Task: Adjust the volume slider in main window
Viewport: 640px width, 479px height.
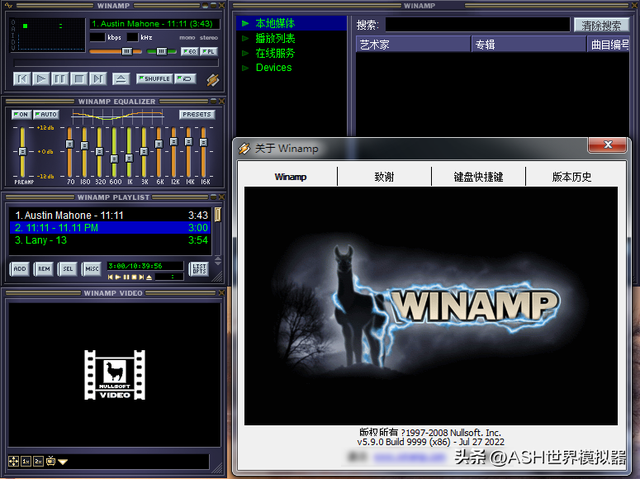Action: pos(116,51)
